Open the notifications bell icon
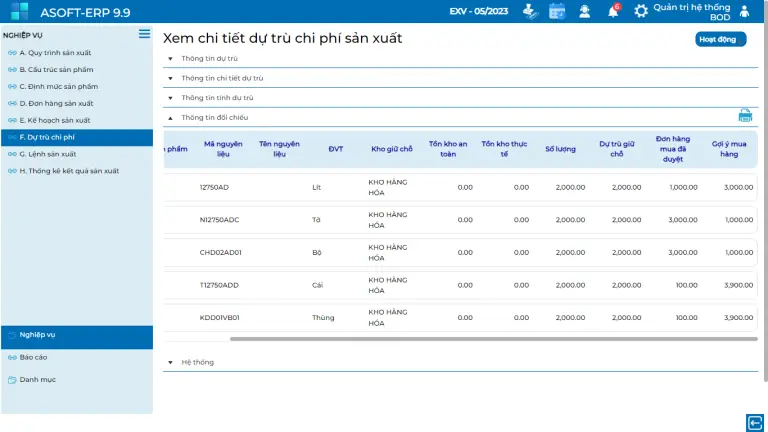768x432 pixels. pyautogui.click(x=613, y=11)
